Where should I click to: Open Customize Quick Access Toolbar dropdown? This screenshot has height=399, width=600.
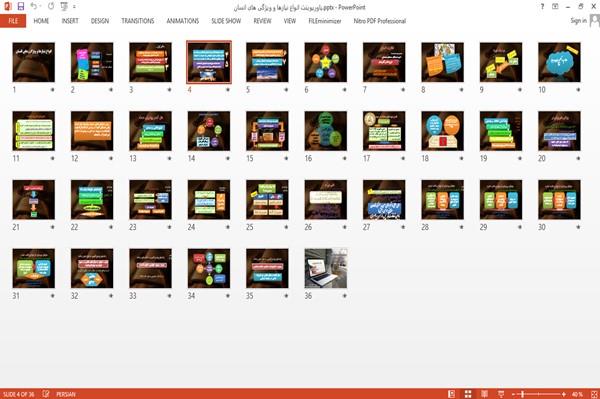tap(74, 7)
